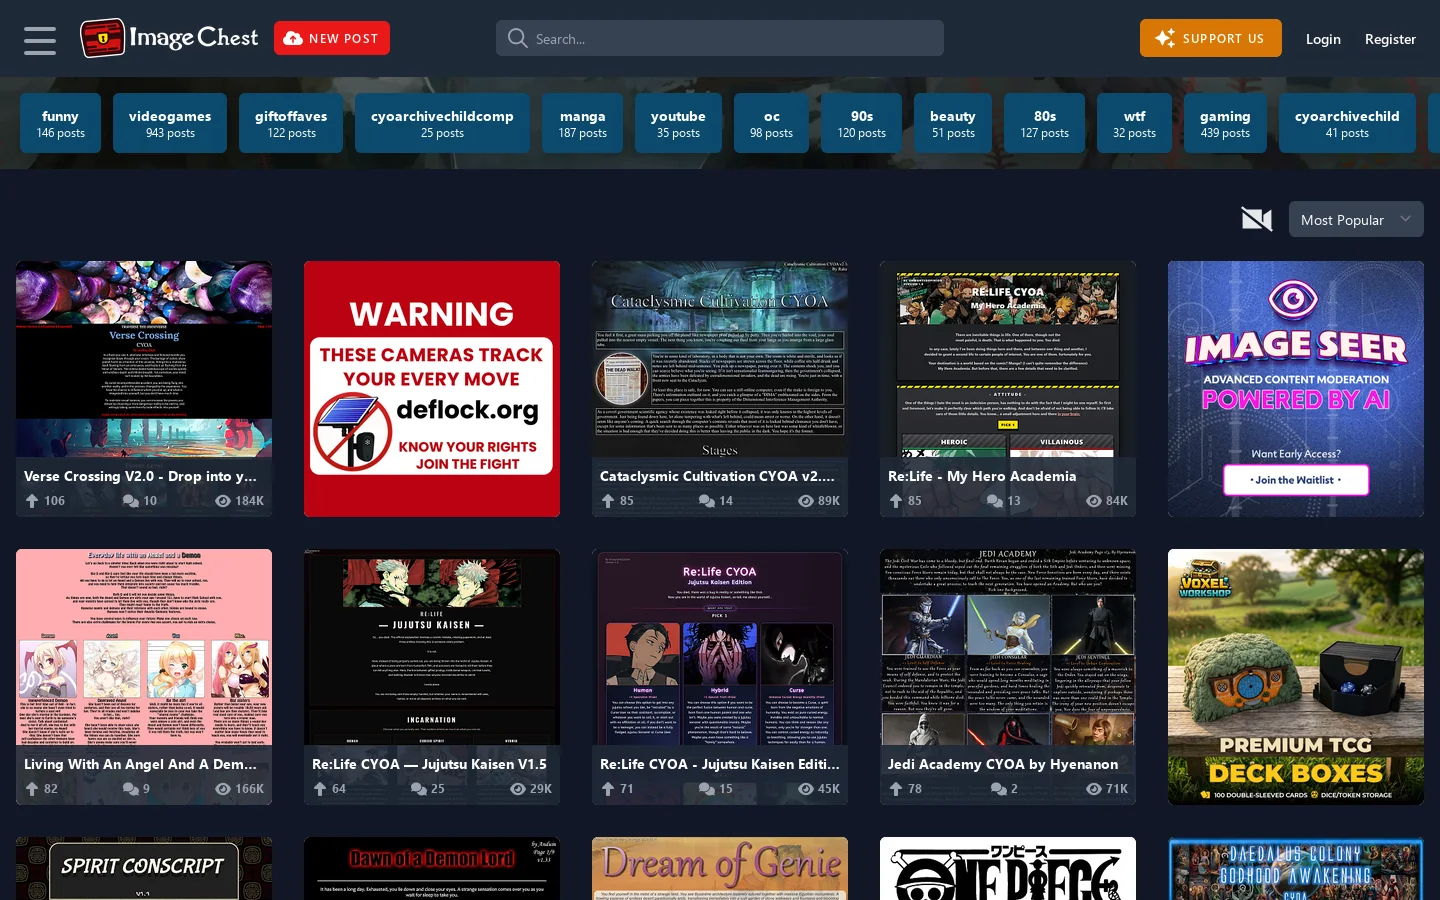Click the Image Chest logo
1440x900 pixels.
[x=169, y=38]
